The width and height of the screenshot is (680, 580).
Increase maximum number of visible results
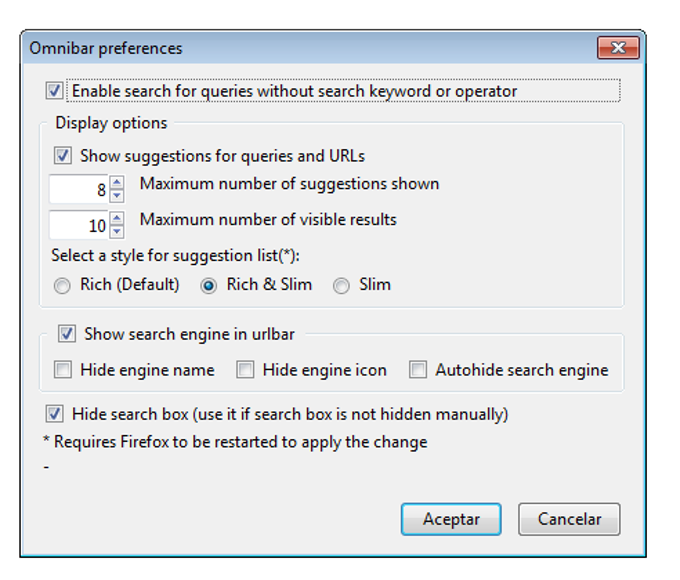(x=117, y=218)
